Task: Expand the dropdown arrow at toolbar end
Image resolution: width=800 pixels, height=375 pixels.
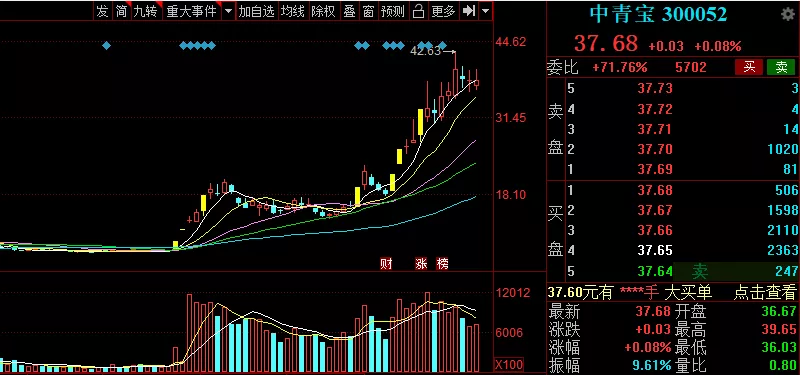Action: tap(486, 11)
